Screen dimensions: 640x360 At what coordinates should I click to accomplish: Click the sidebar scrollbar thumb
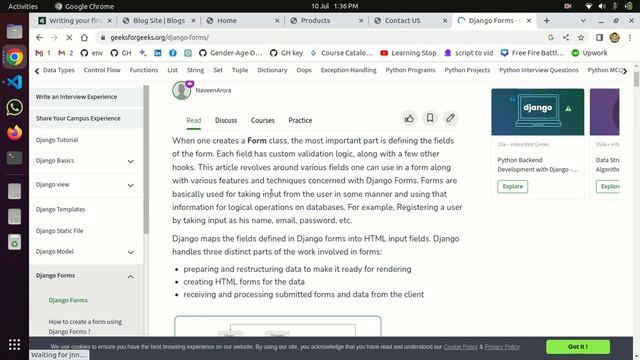[x=146, y=159]
